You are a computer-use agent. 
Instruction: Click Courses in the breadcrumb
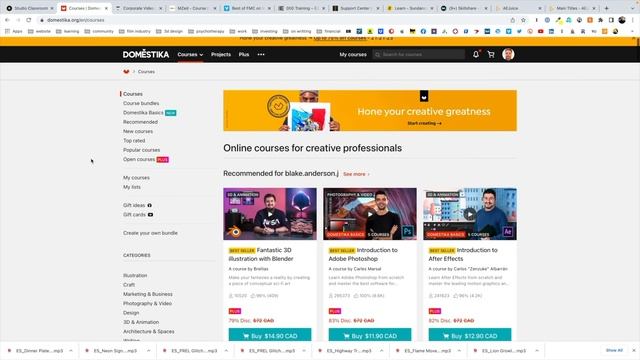tap(146, 71)
